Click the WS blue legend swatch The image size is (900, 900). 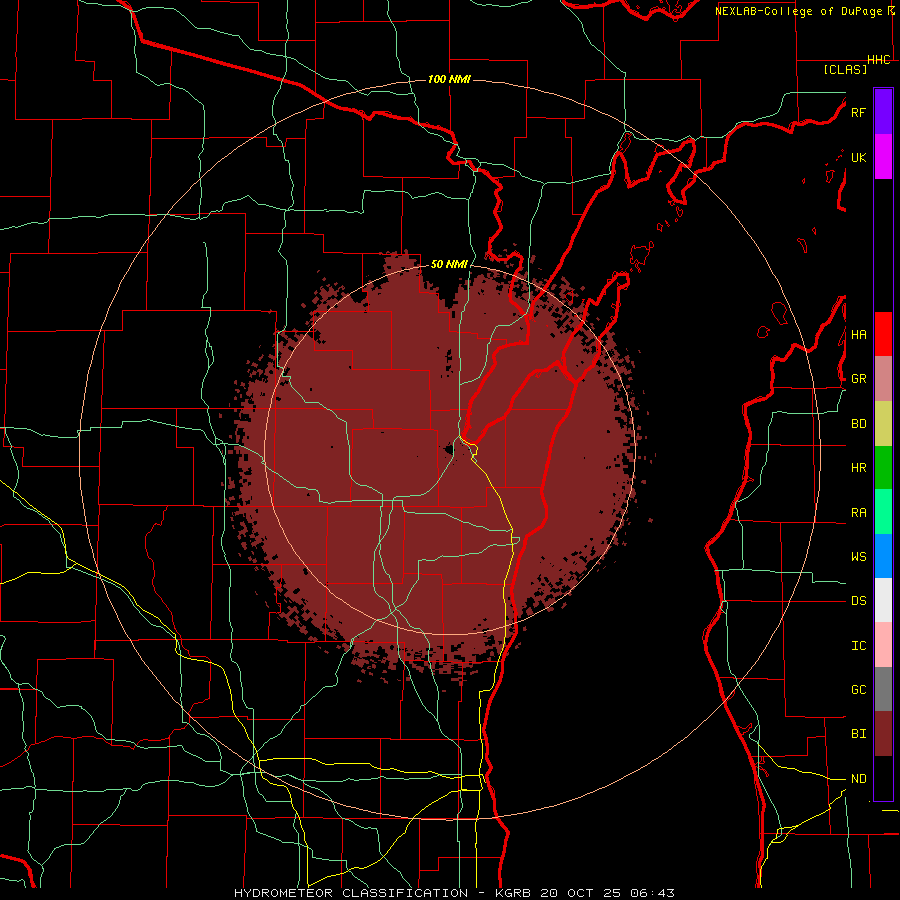[x=883, y=556]
